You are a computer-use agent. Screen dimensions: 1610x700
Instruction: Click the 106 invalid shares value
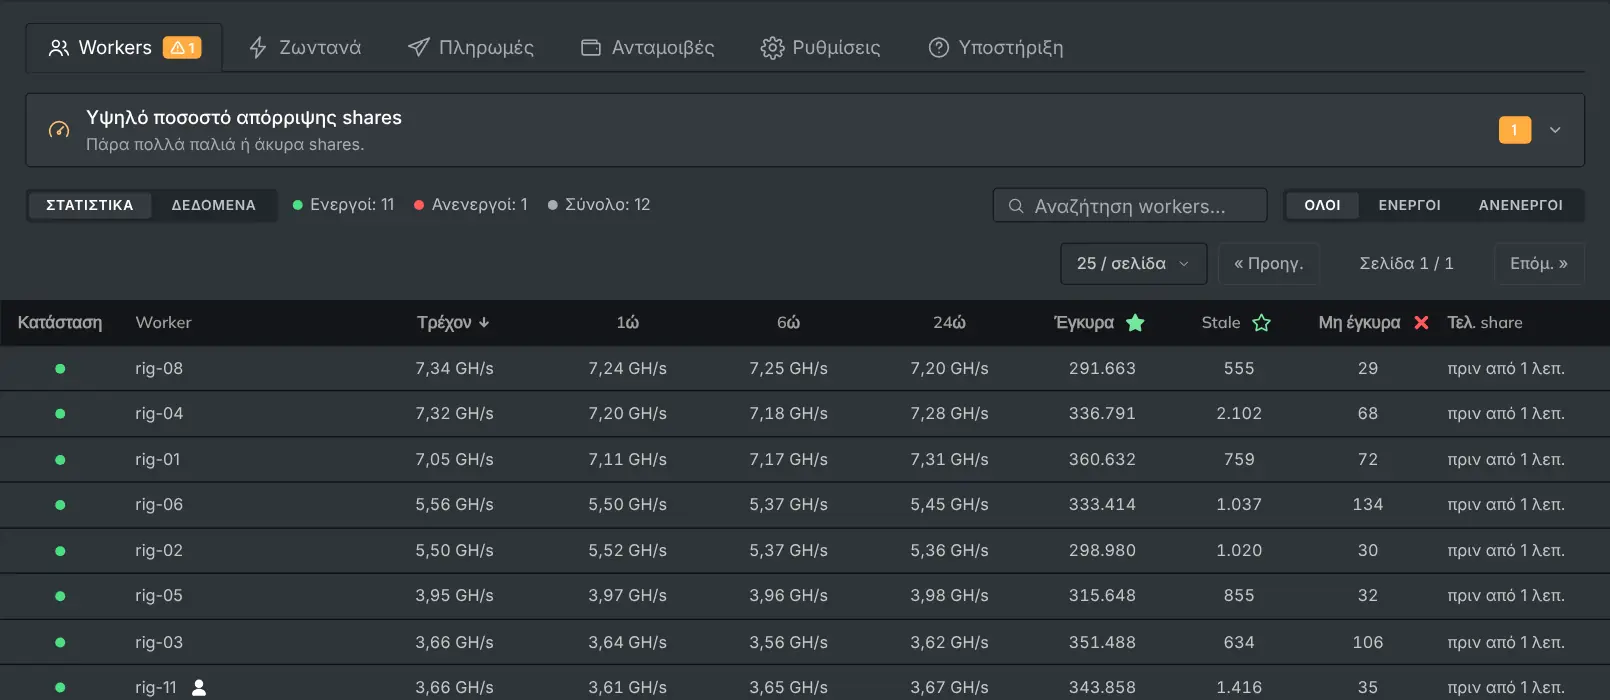click(x=1368, y=642)
